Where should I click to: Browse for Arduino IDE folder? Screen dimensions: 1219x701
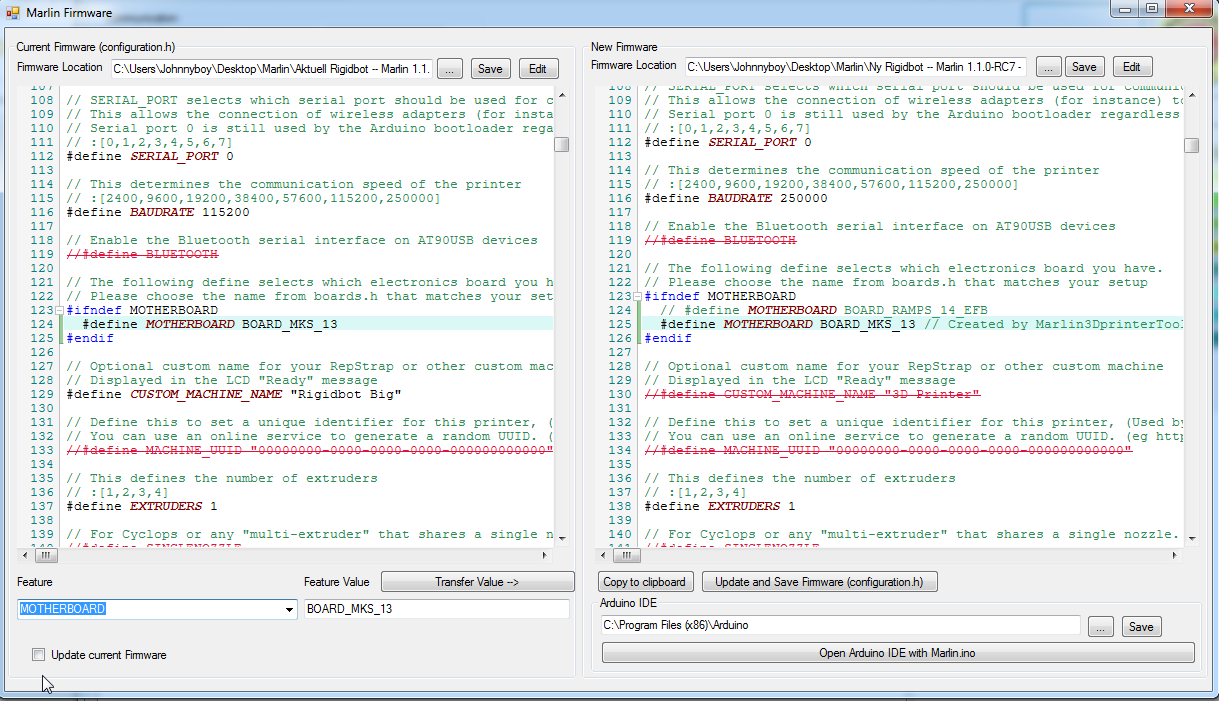click(1100, 627)
